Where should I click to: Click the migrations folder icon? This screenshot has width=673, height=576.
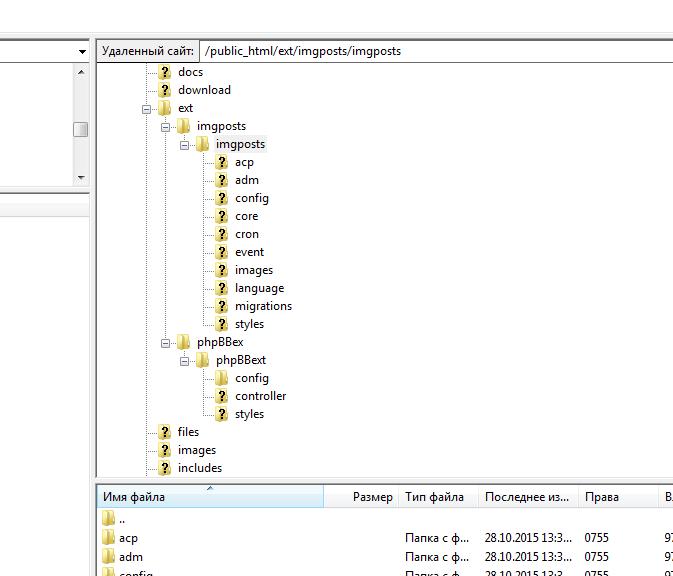222,306
